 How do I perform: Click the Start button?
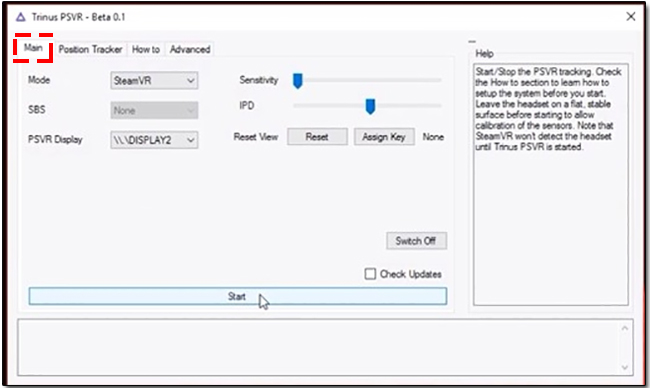click(238, 296)
